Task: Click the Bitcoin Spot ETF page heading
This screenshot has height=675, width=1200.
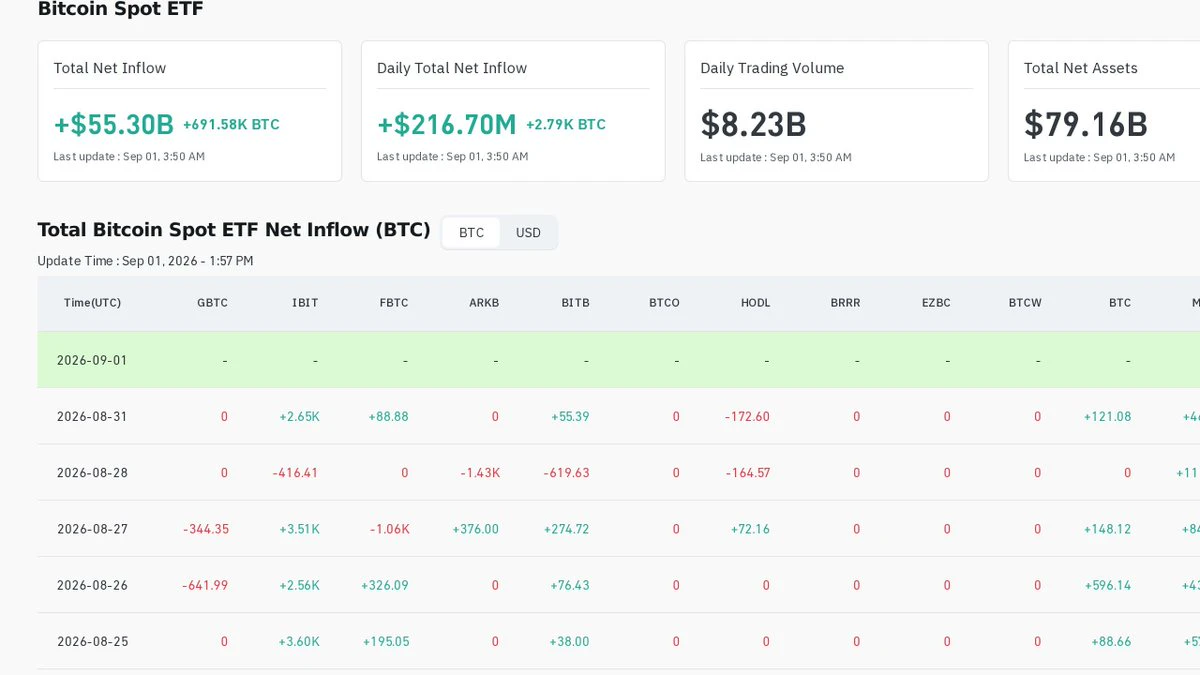Action: click(x=120, y=9)
